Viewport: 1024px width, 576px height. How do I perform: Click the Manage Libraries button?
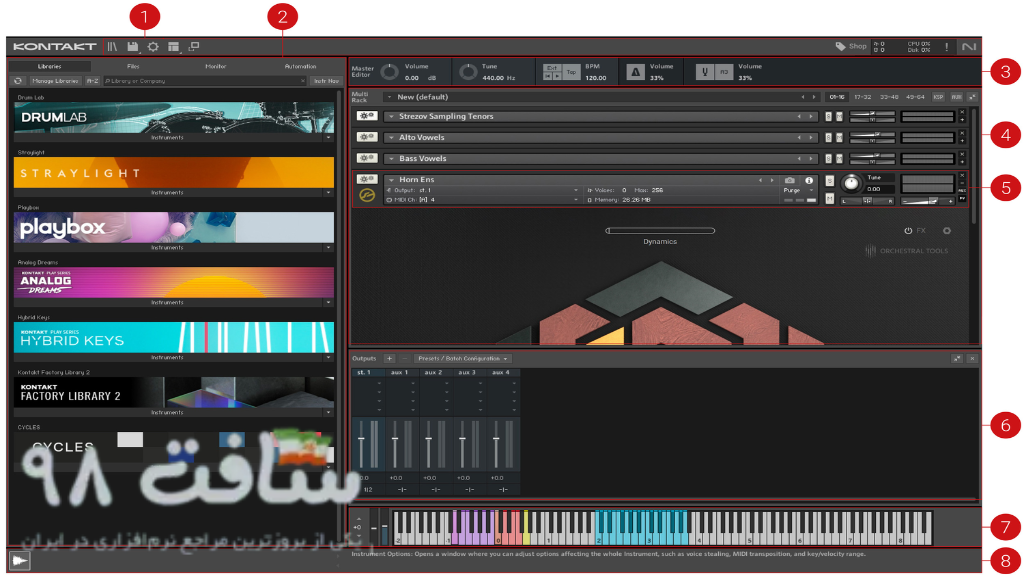point(55,81)
